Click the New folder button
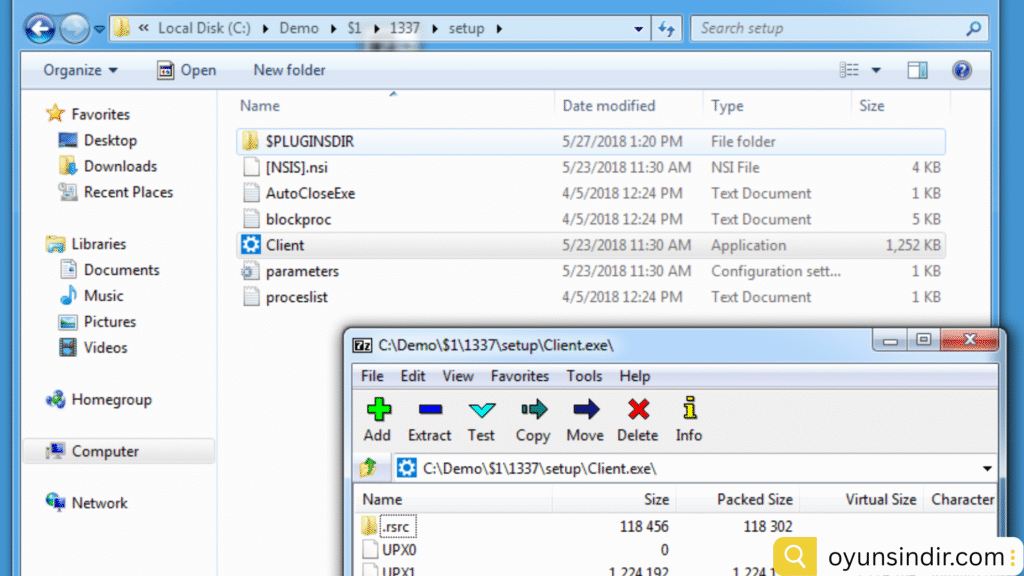Viewport: 1024px width, 576px height. coord(289,70)
